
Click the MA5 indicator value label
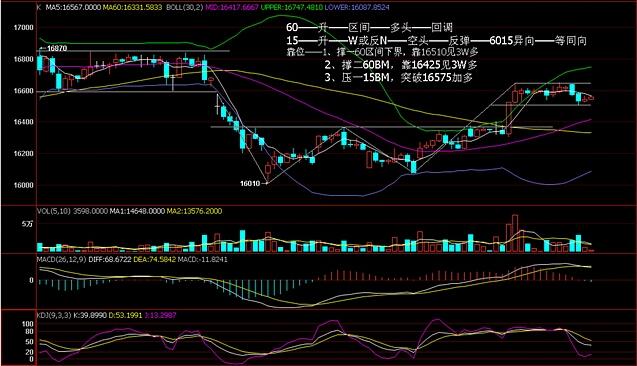point(73,7)
